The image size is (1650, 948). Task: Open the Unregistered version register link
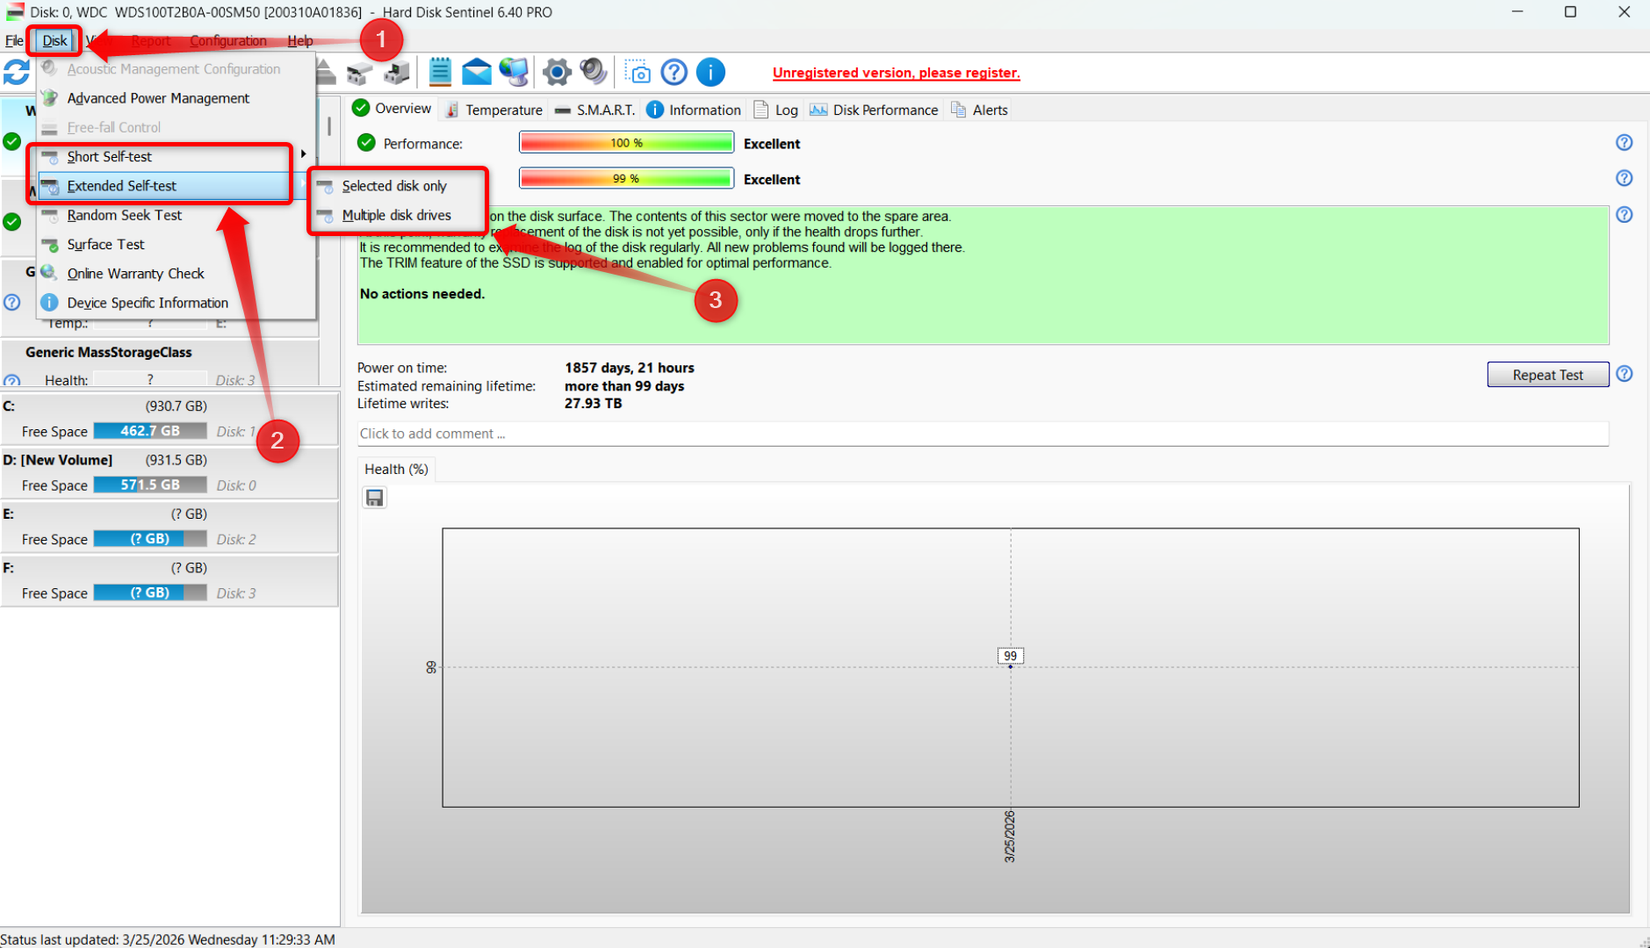click(895, 73)
